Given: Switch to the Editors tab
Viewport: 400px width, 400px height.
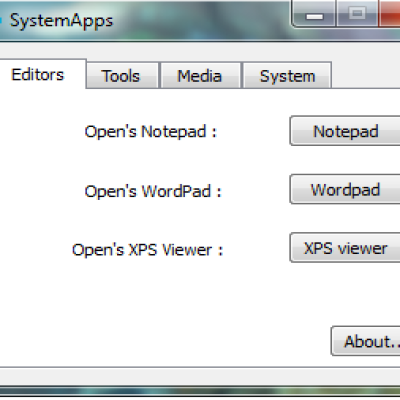Looking at the screenshot, I should (x=42, y=74).
